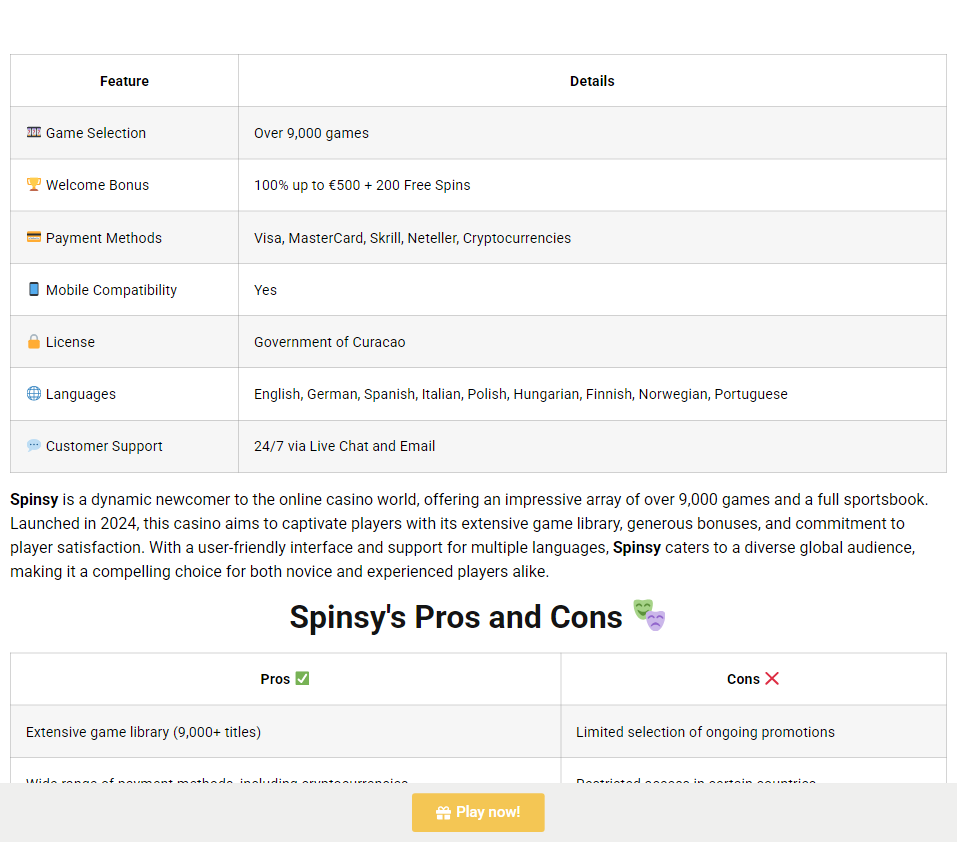
Task: Click the "Pros" column header text
Action: click(x=275, y=679)
